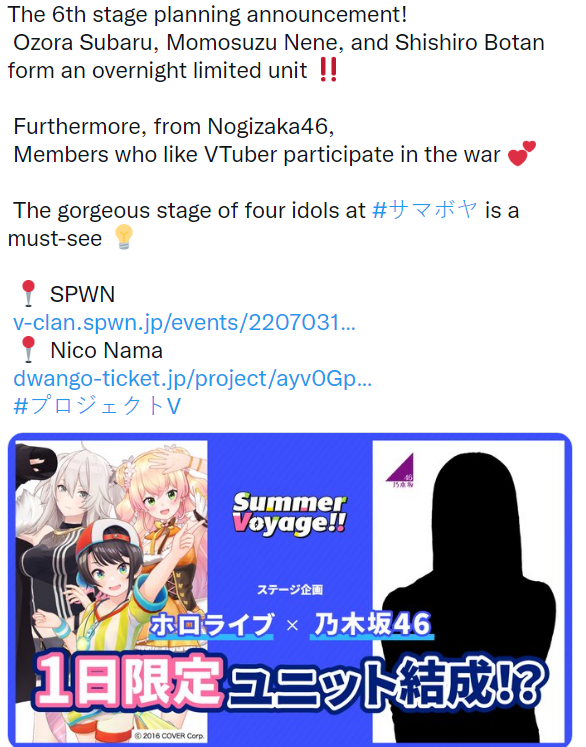Image resolution: width=586 pixels, height=747 pixels.
Task: Click the red pin emoji beside Nico Nama
Action: pos(29,350)
